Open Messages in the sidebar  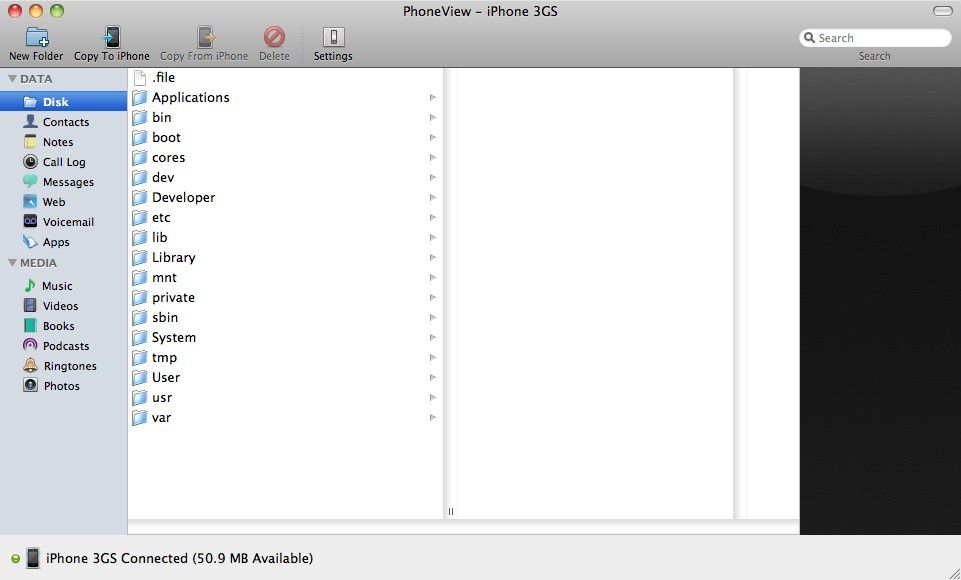[64, 182]
